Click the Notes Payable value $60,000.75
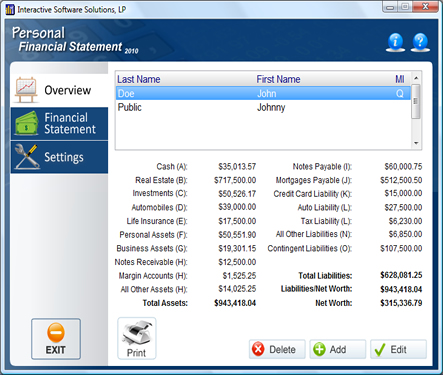443x375 pixels. click(x=403, y=166)
